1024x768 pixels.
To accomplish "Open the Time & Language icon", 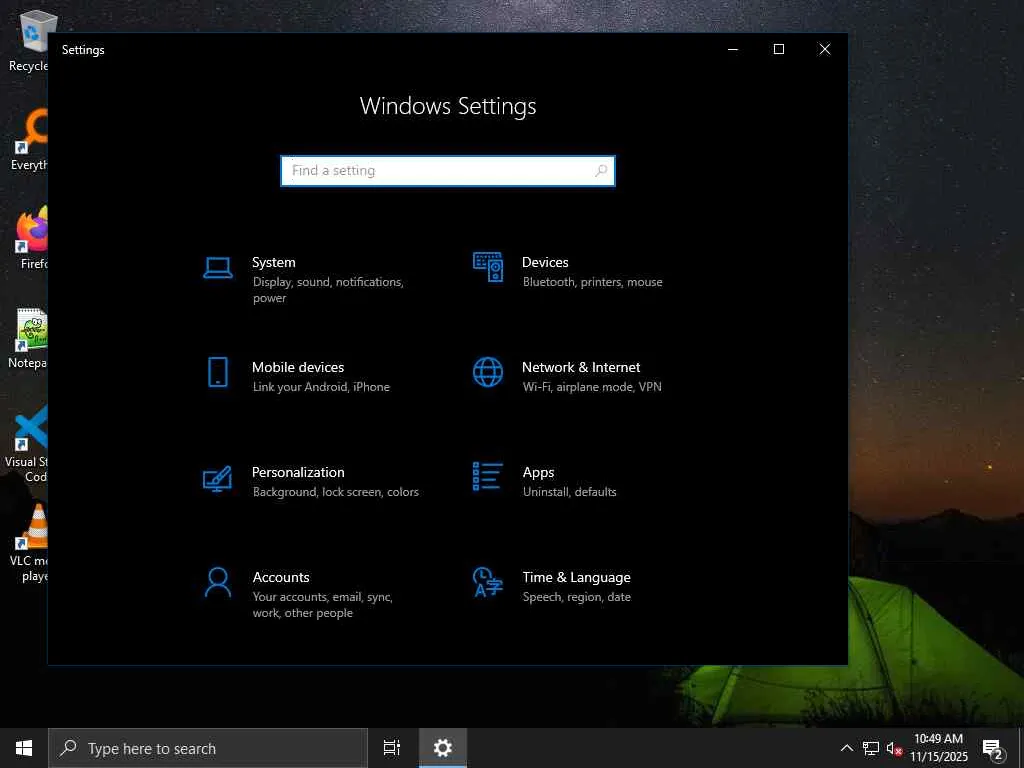I will tap(488, 582).
